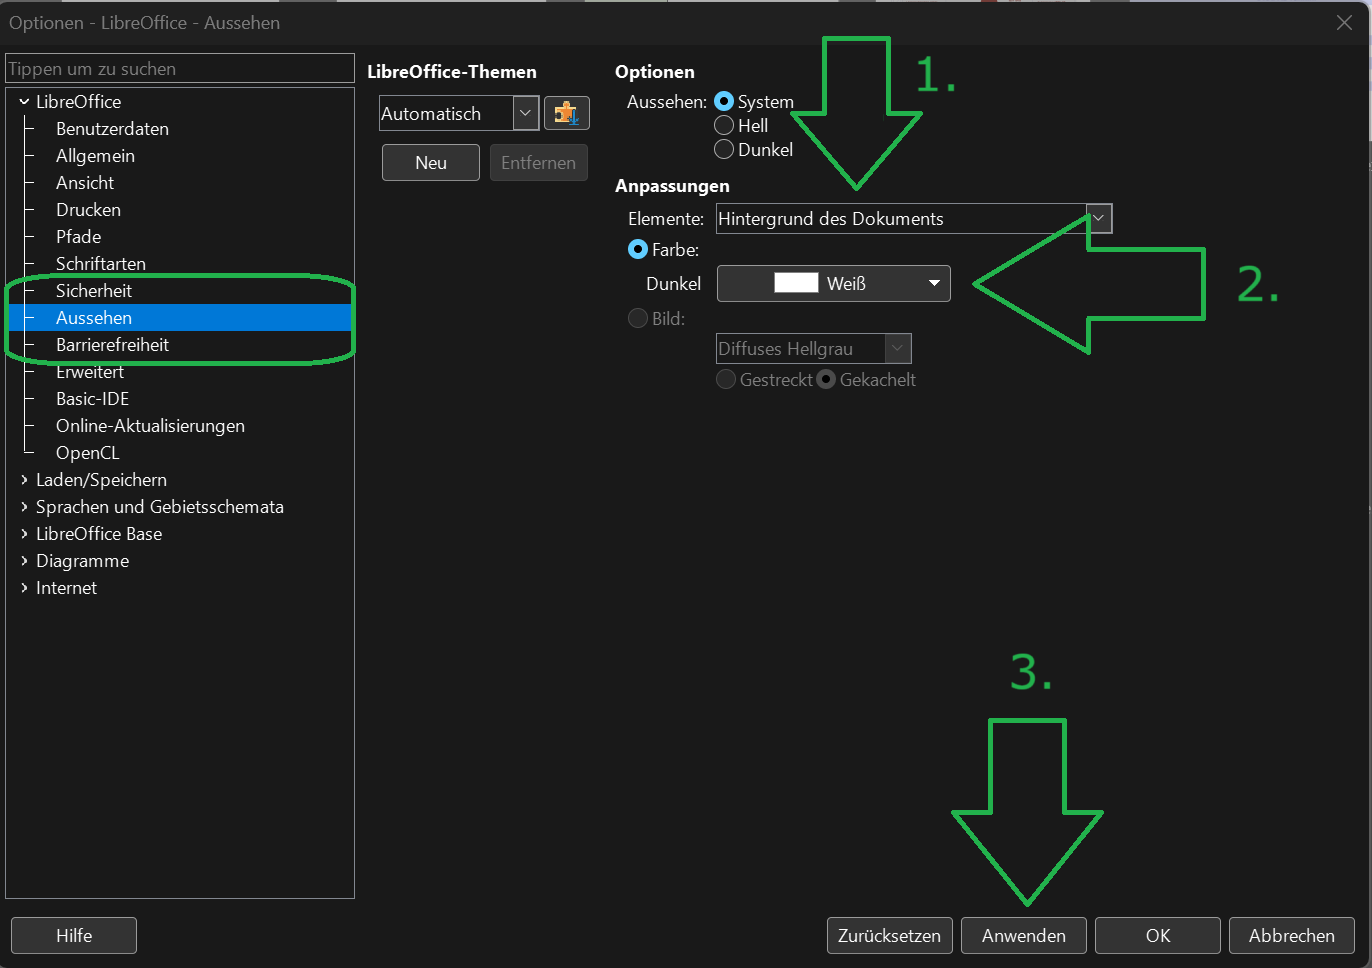Open the Online-Aktualisierungen options page

150,426
